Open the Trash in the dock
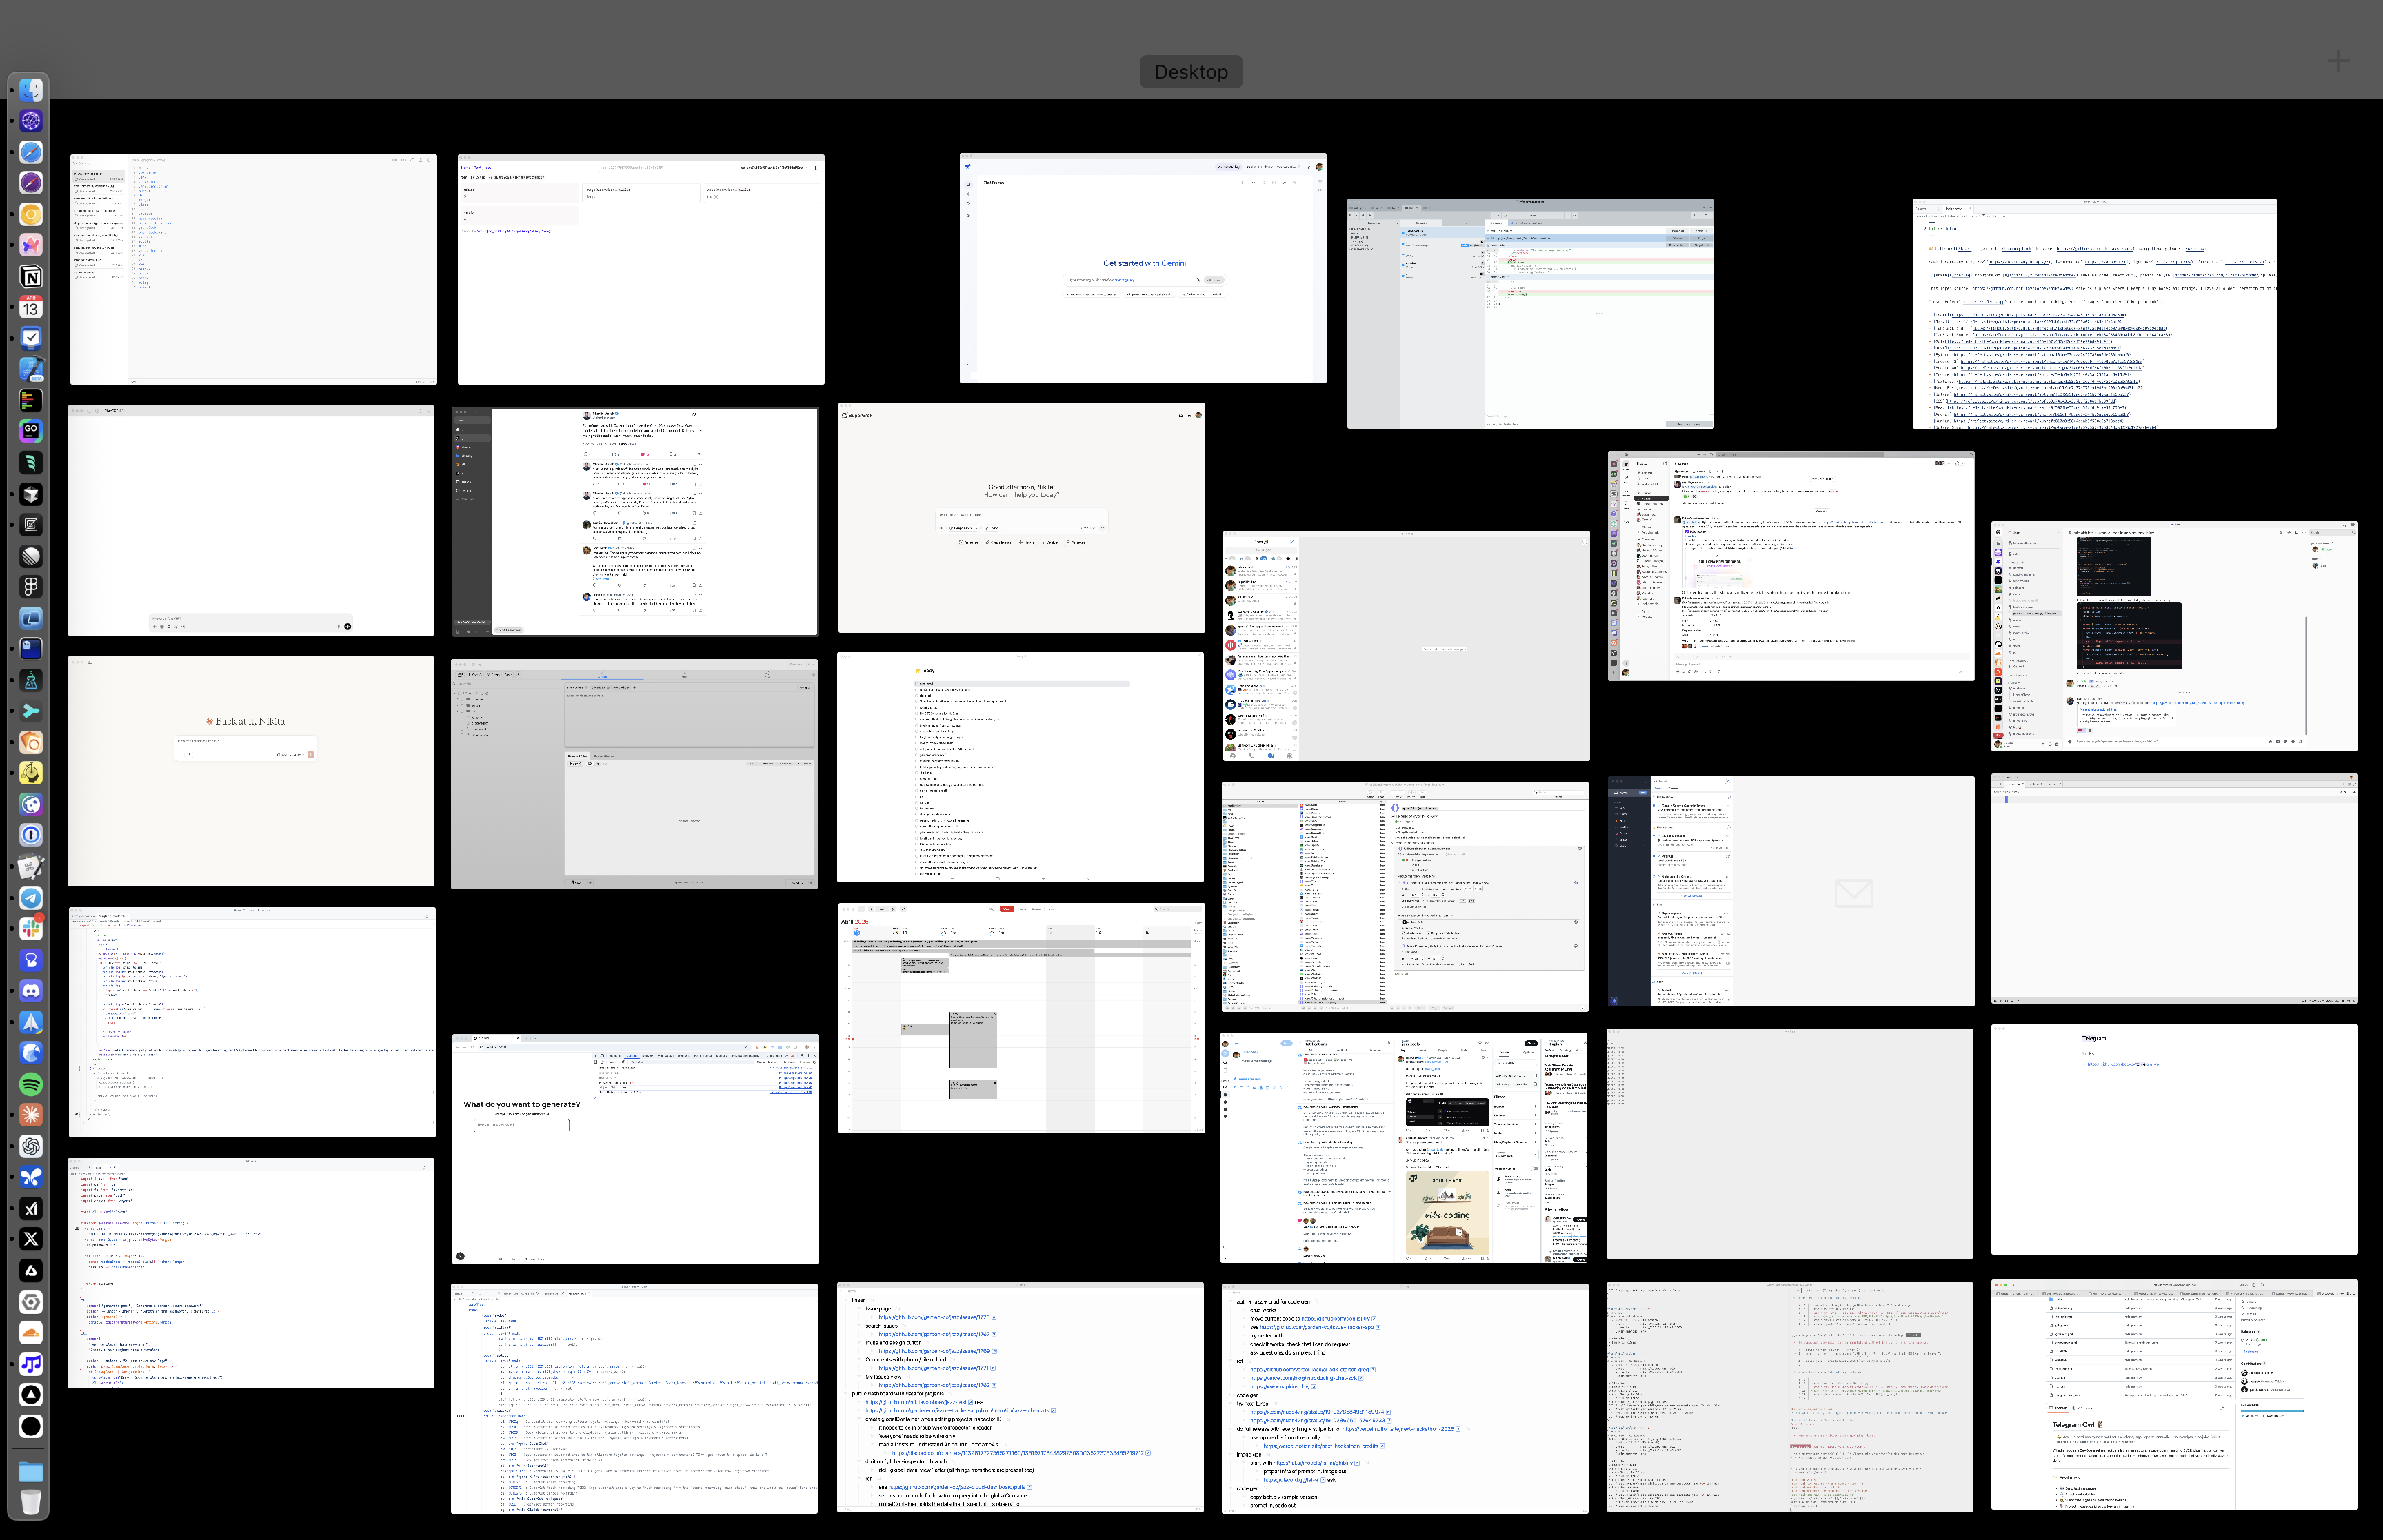The image size is (2383, 1540). pos(31,1502)
